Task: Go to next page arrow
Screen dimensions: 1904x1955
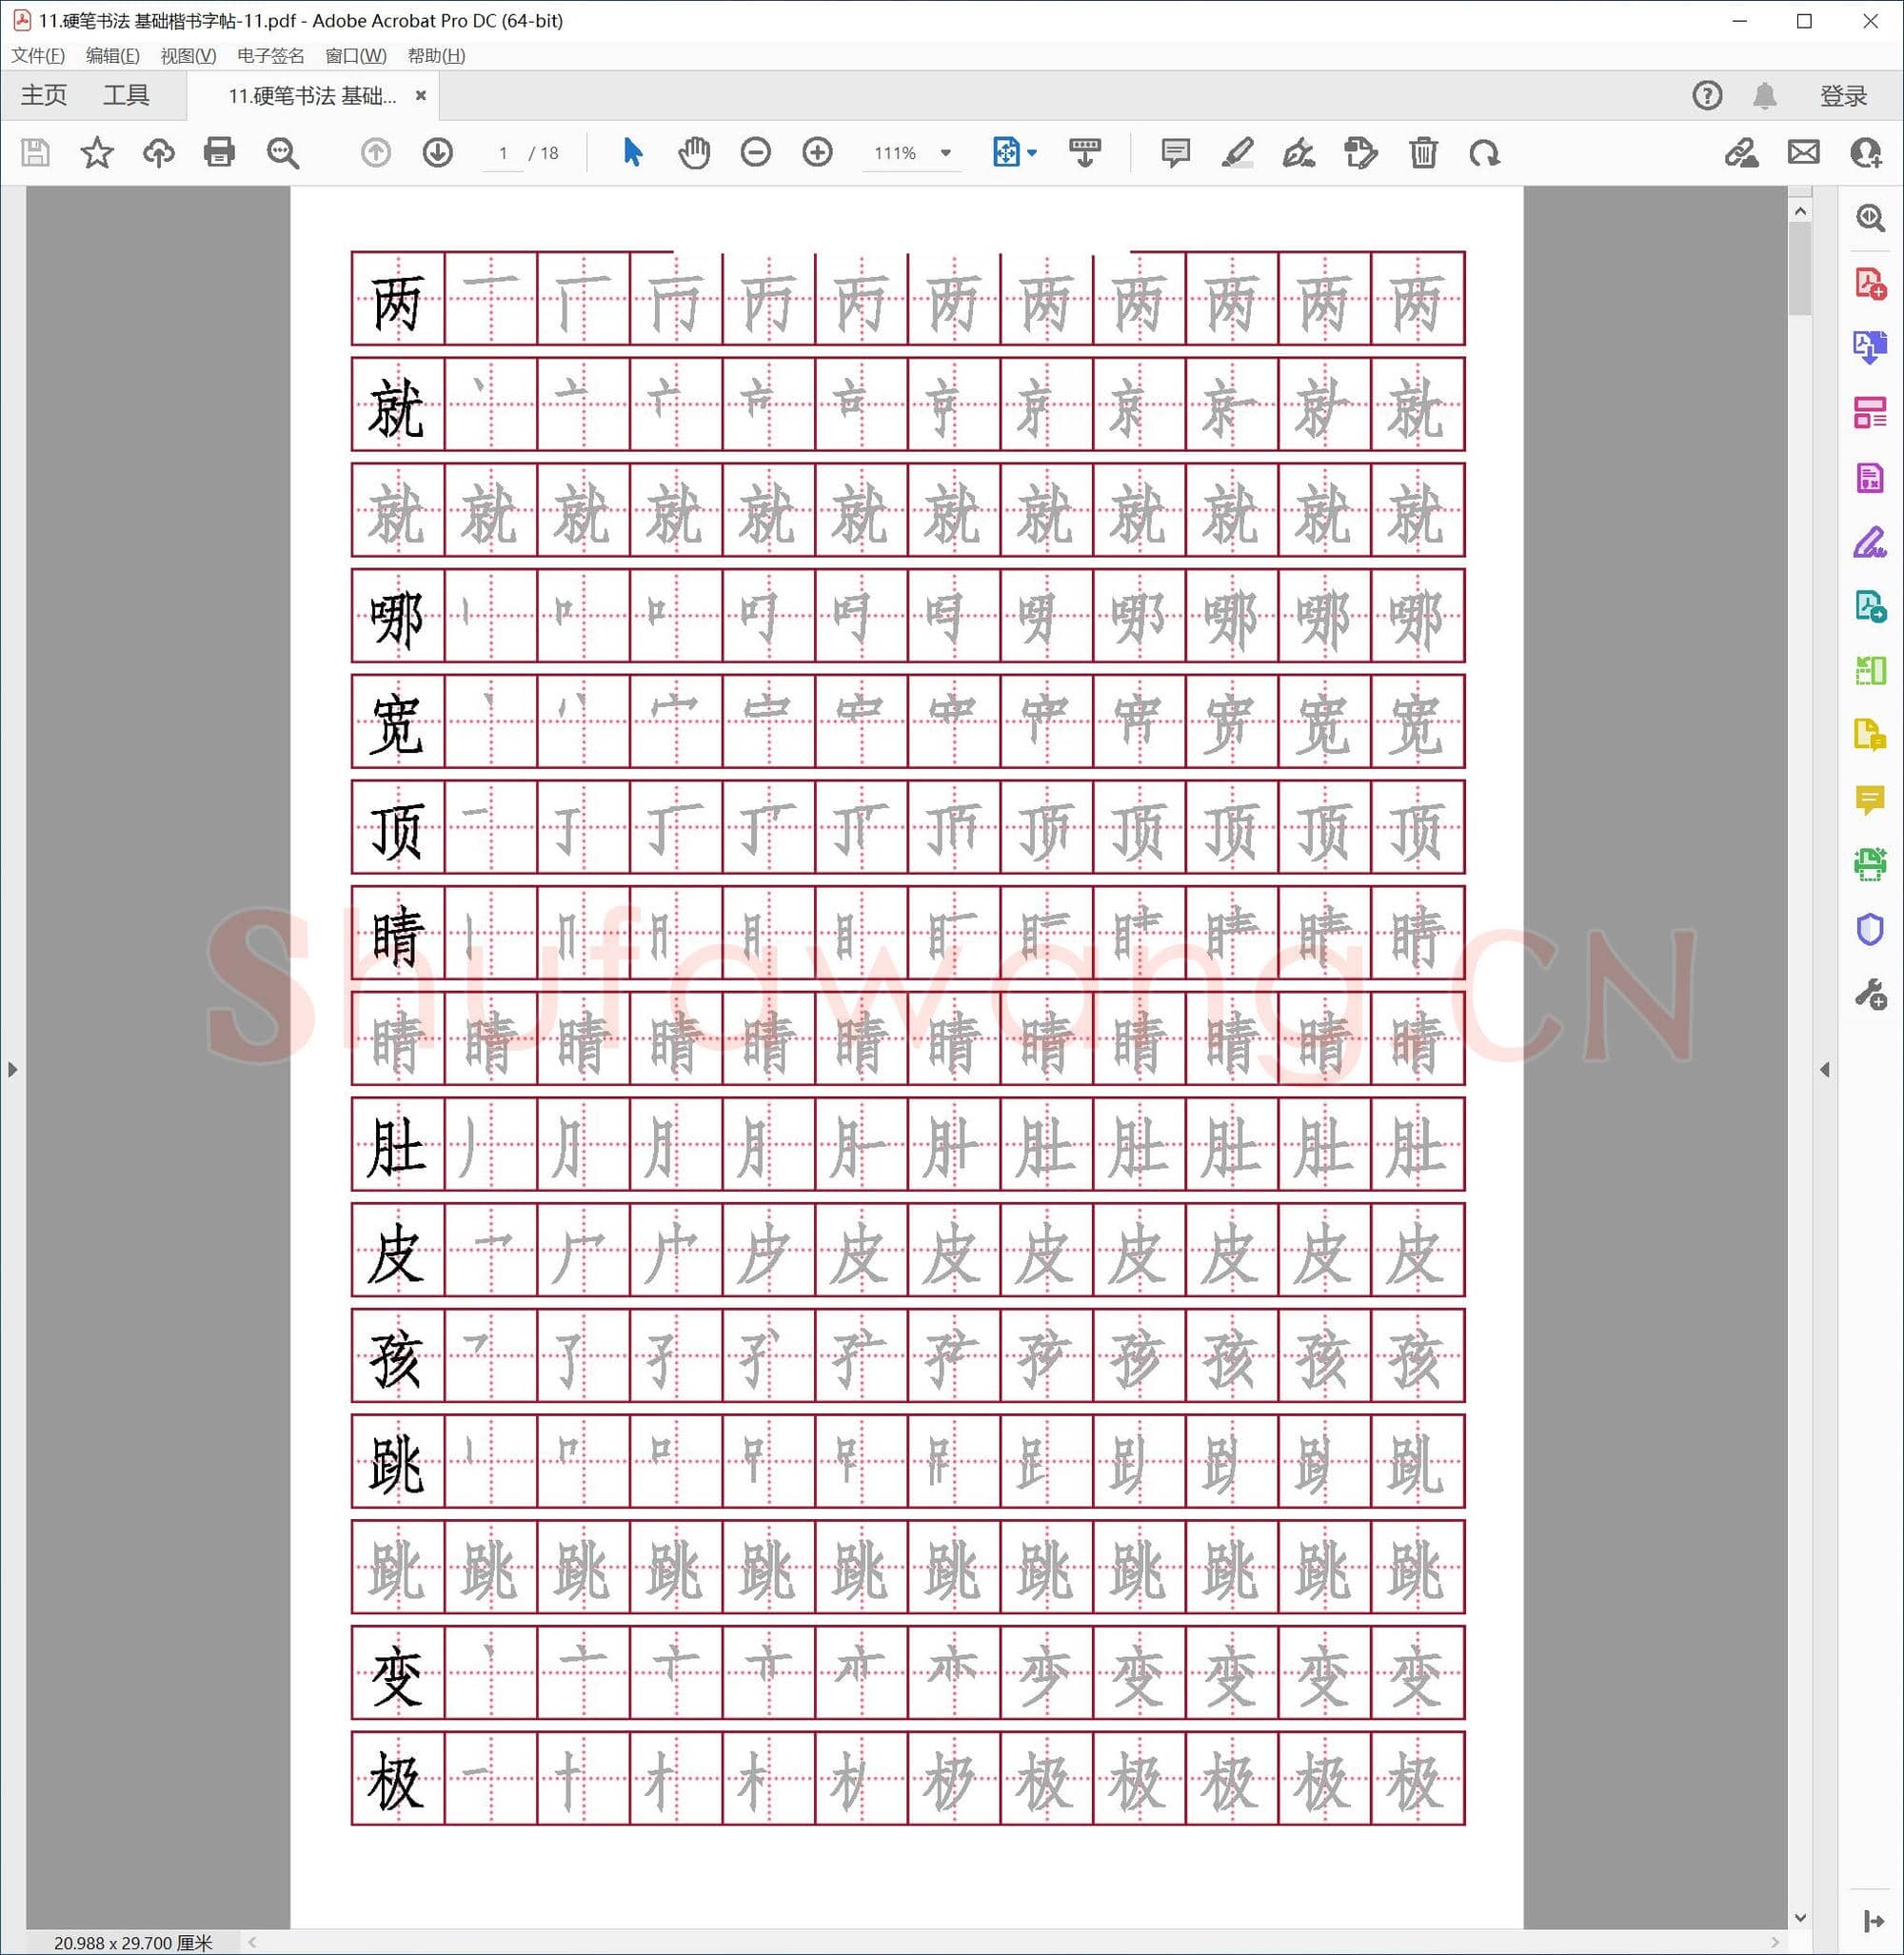Action: click(x=437, y=152)
